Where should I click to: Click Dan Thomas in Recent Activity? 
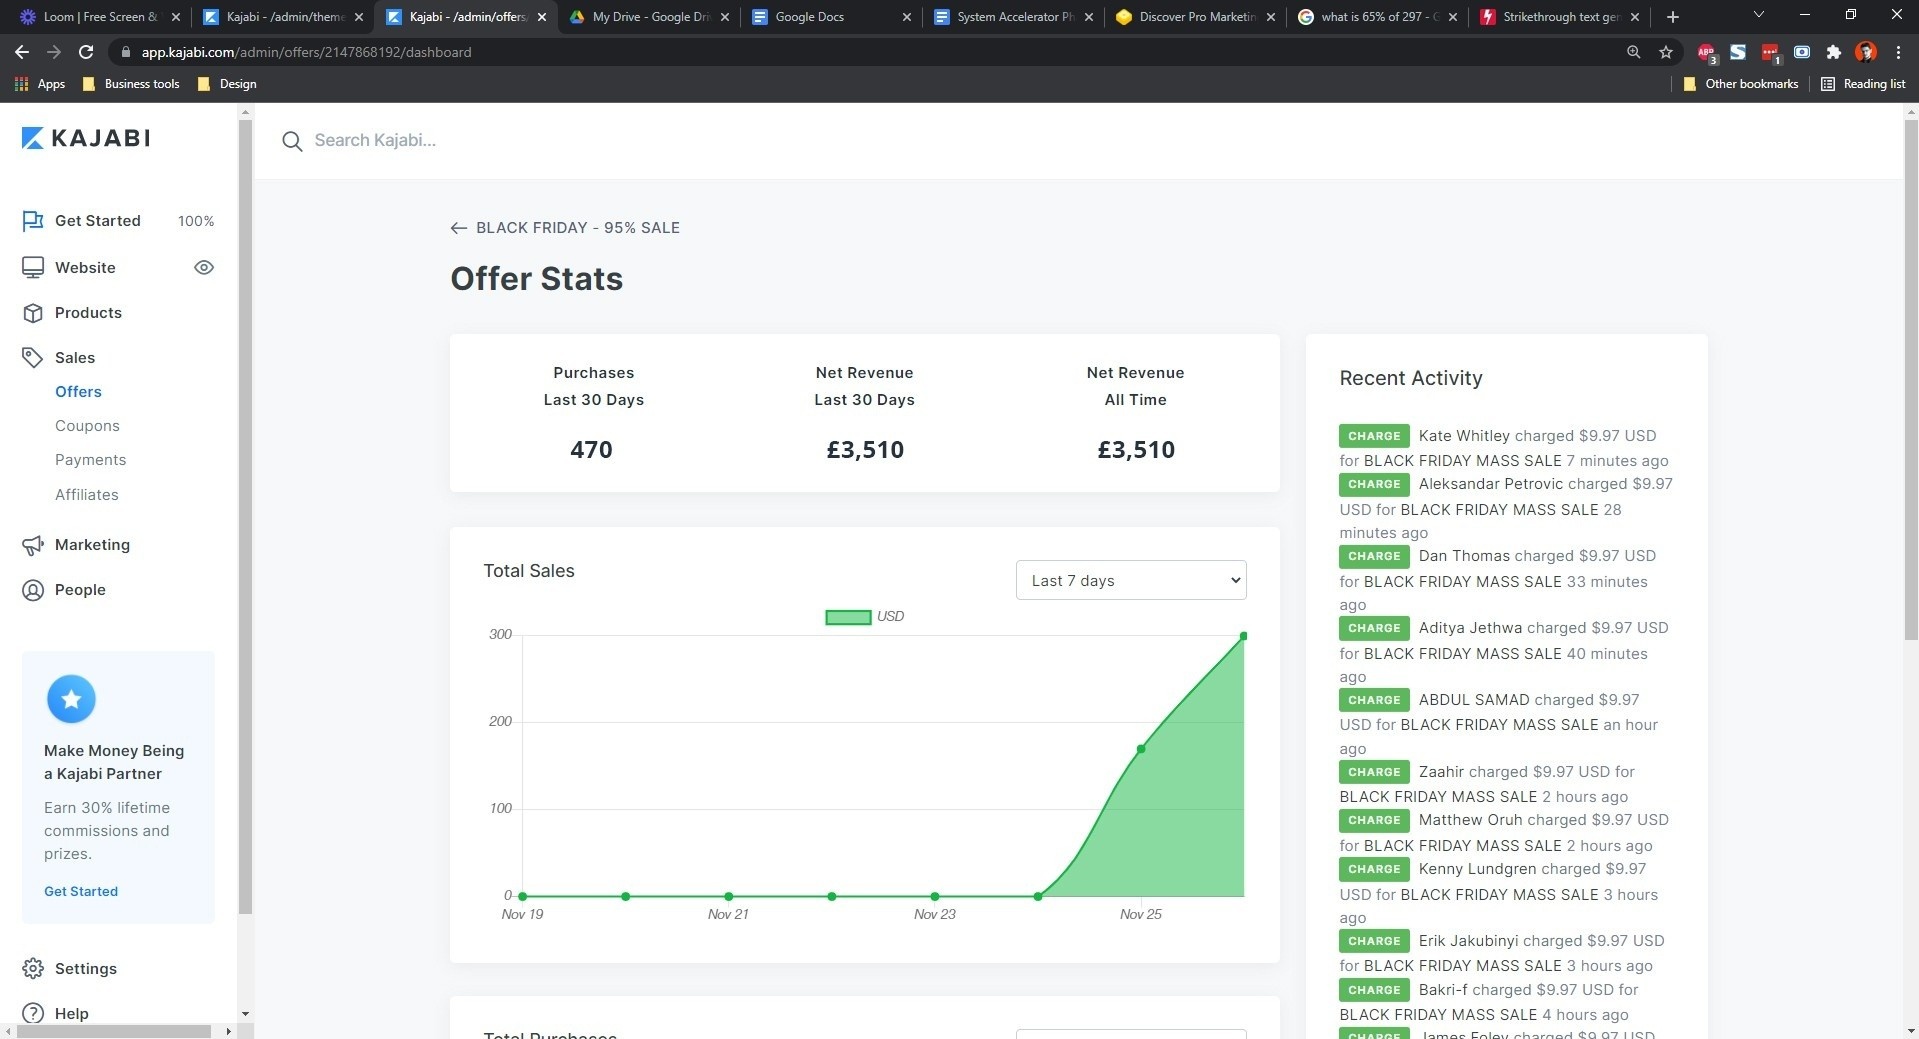pos(1464,556)
